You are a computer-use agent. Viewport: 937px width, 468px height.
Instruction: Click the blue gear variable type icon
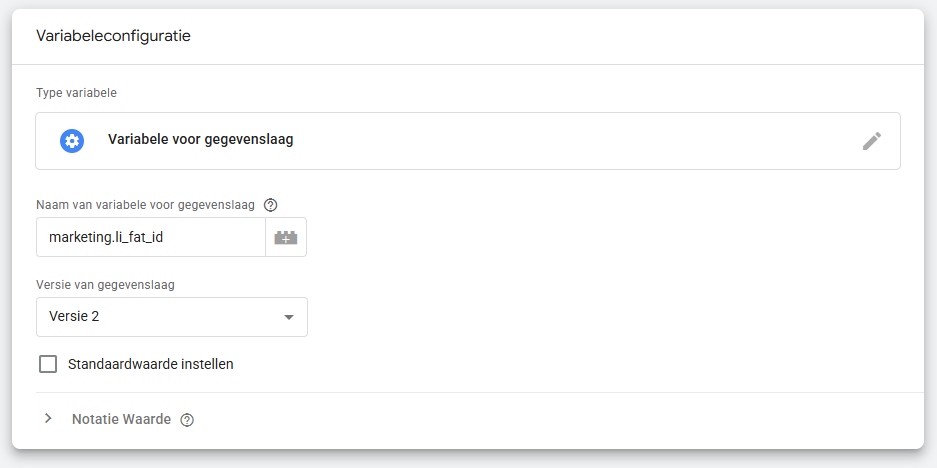pos(72,141)
